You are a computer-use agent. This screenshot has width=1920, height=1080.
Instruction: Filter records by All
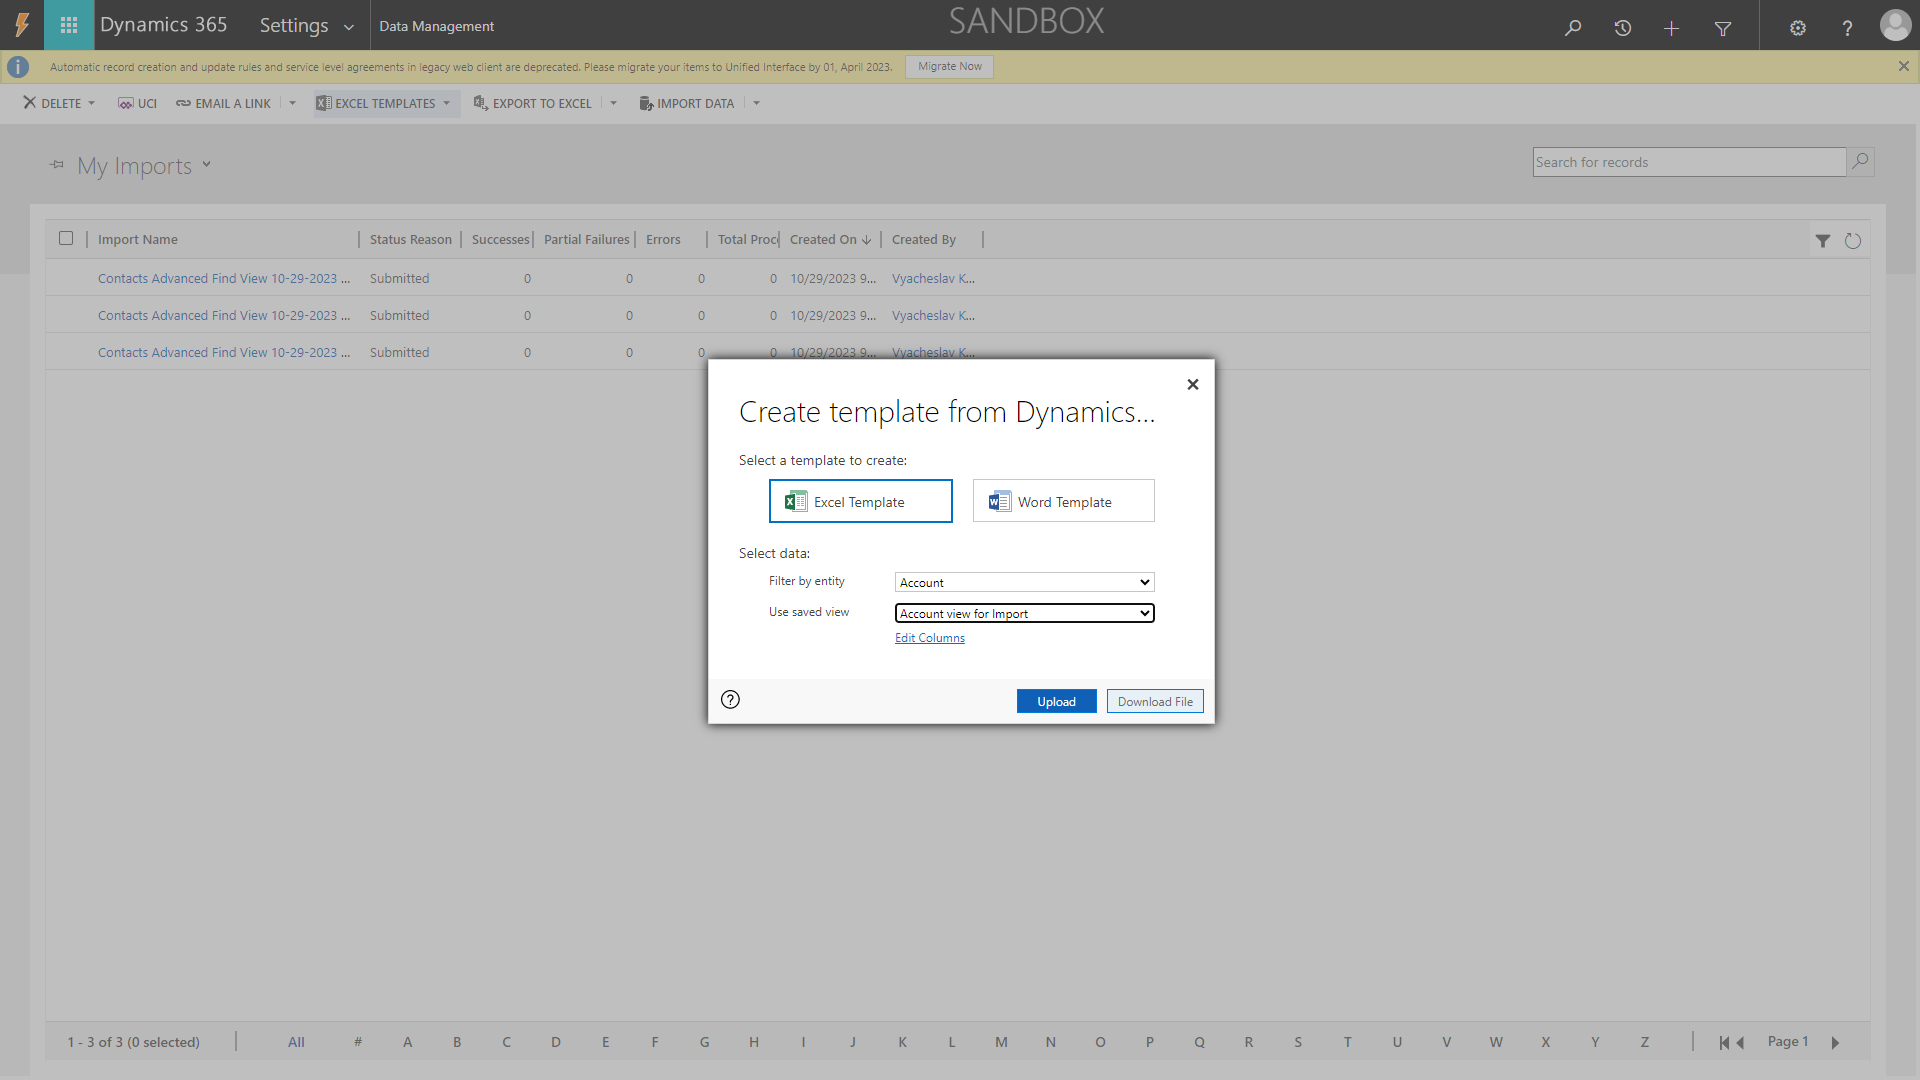(296, 1042)
